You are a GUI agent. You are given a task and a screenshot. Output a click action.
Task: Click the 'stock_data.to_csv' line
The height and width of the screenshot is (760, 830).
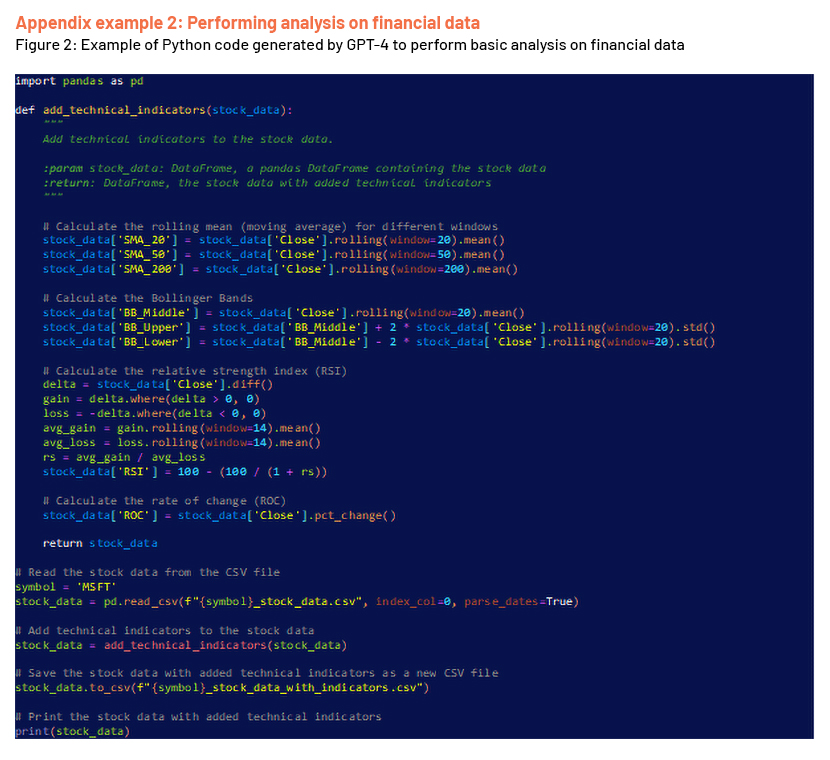pyautogui.click(x=222, y=688)
